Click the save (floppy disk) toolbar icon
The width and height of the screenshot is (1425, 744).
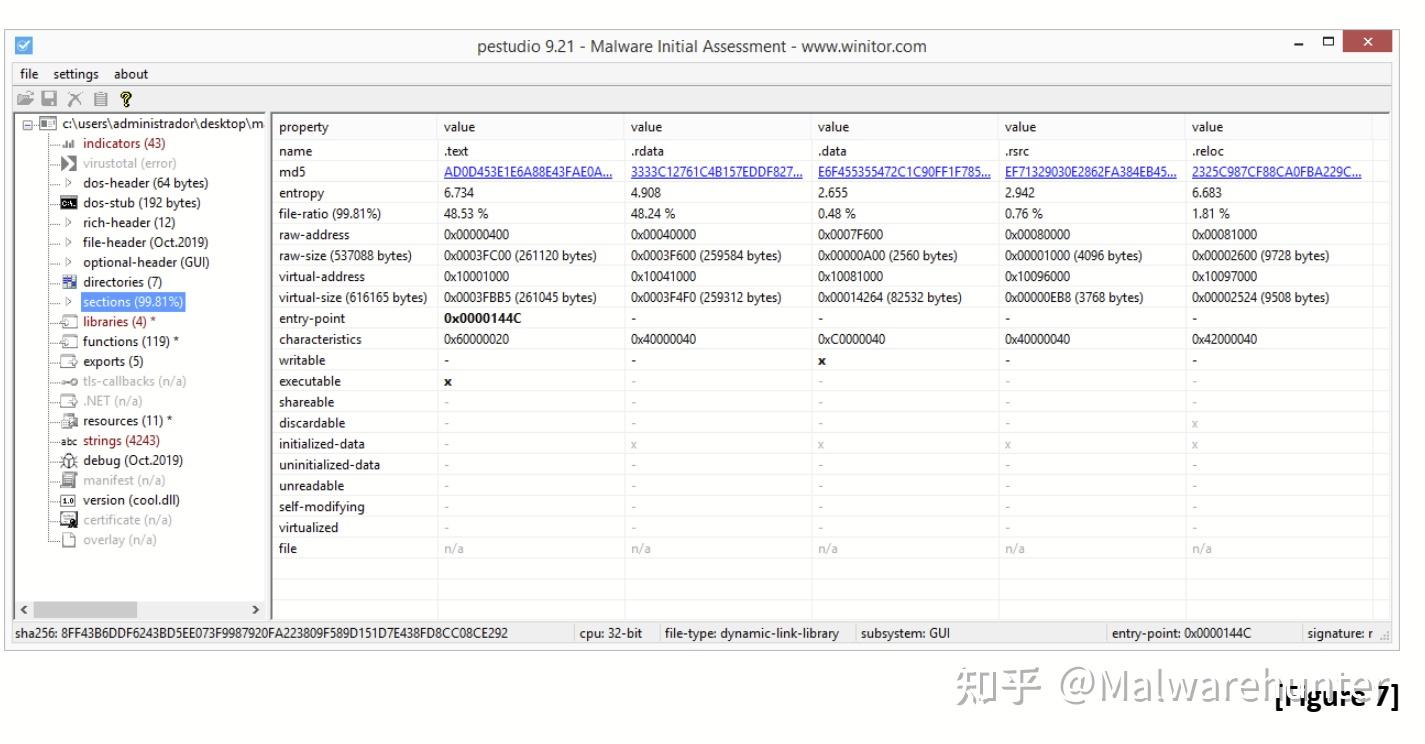49,97
